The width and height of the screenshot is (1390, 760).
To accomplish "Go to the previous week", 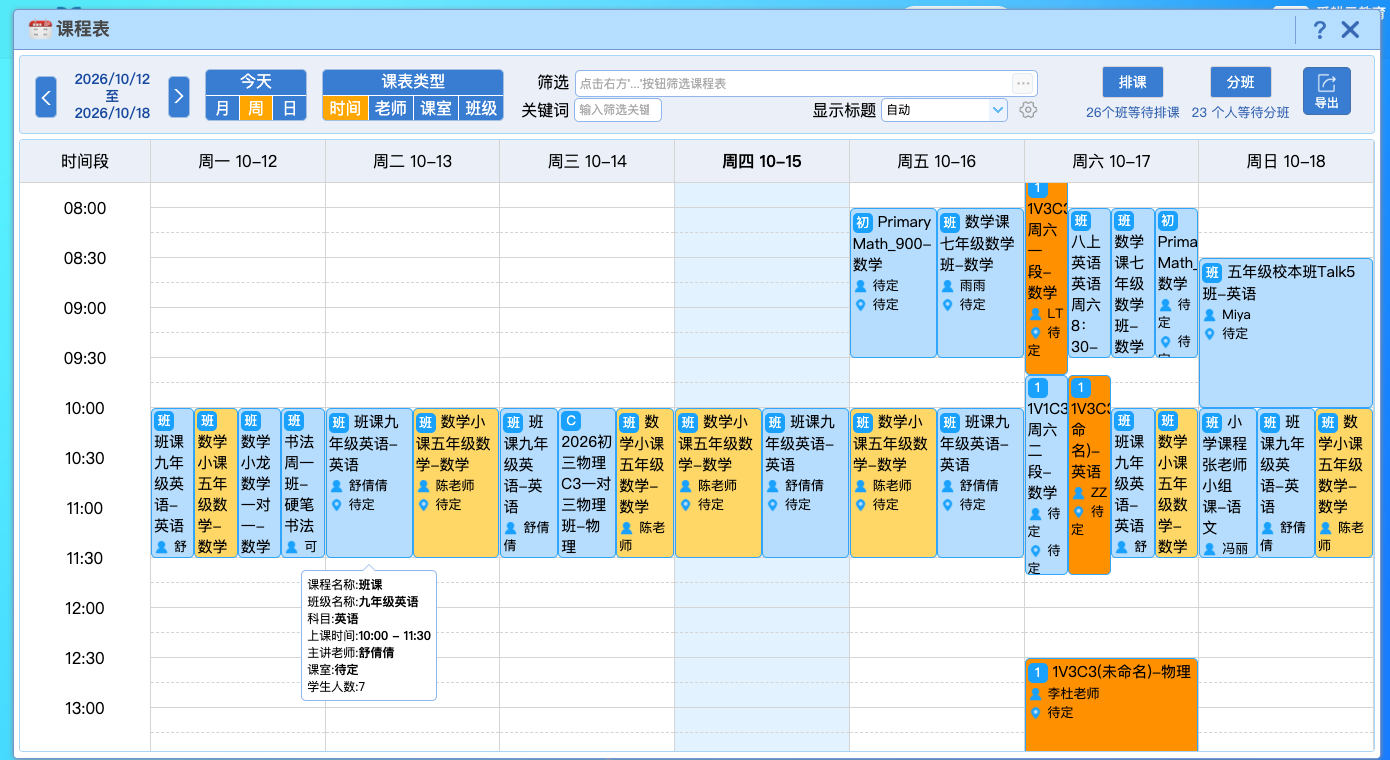I will tap(46, 97).
